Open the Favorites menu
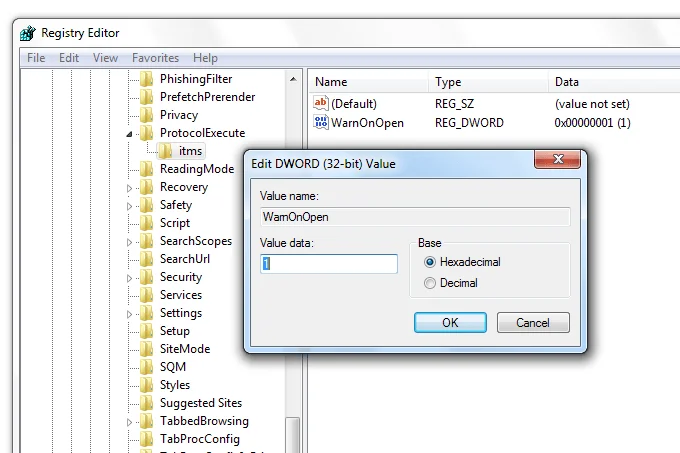 155,58
